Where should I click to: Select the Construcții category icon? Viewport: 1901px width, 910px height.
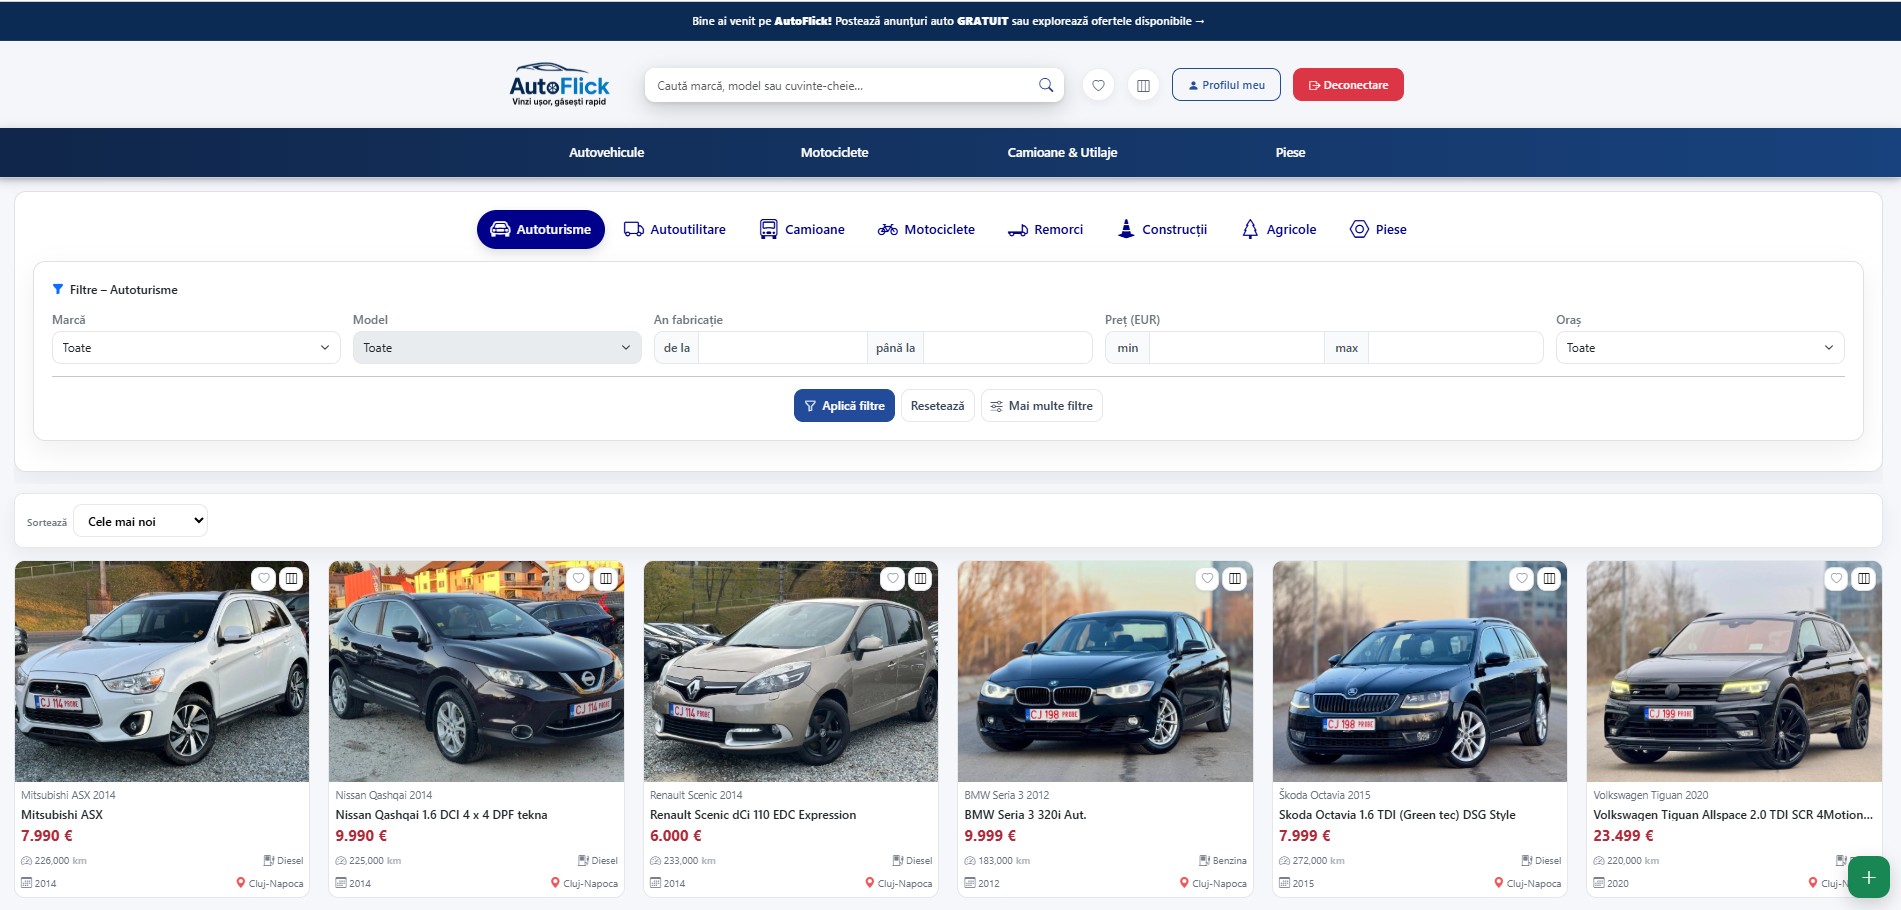click(x=1126, y=229)
